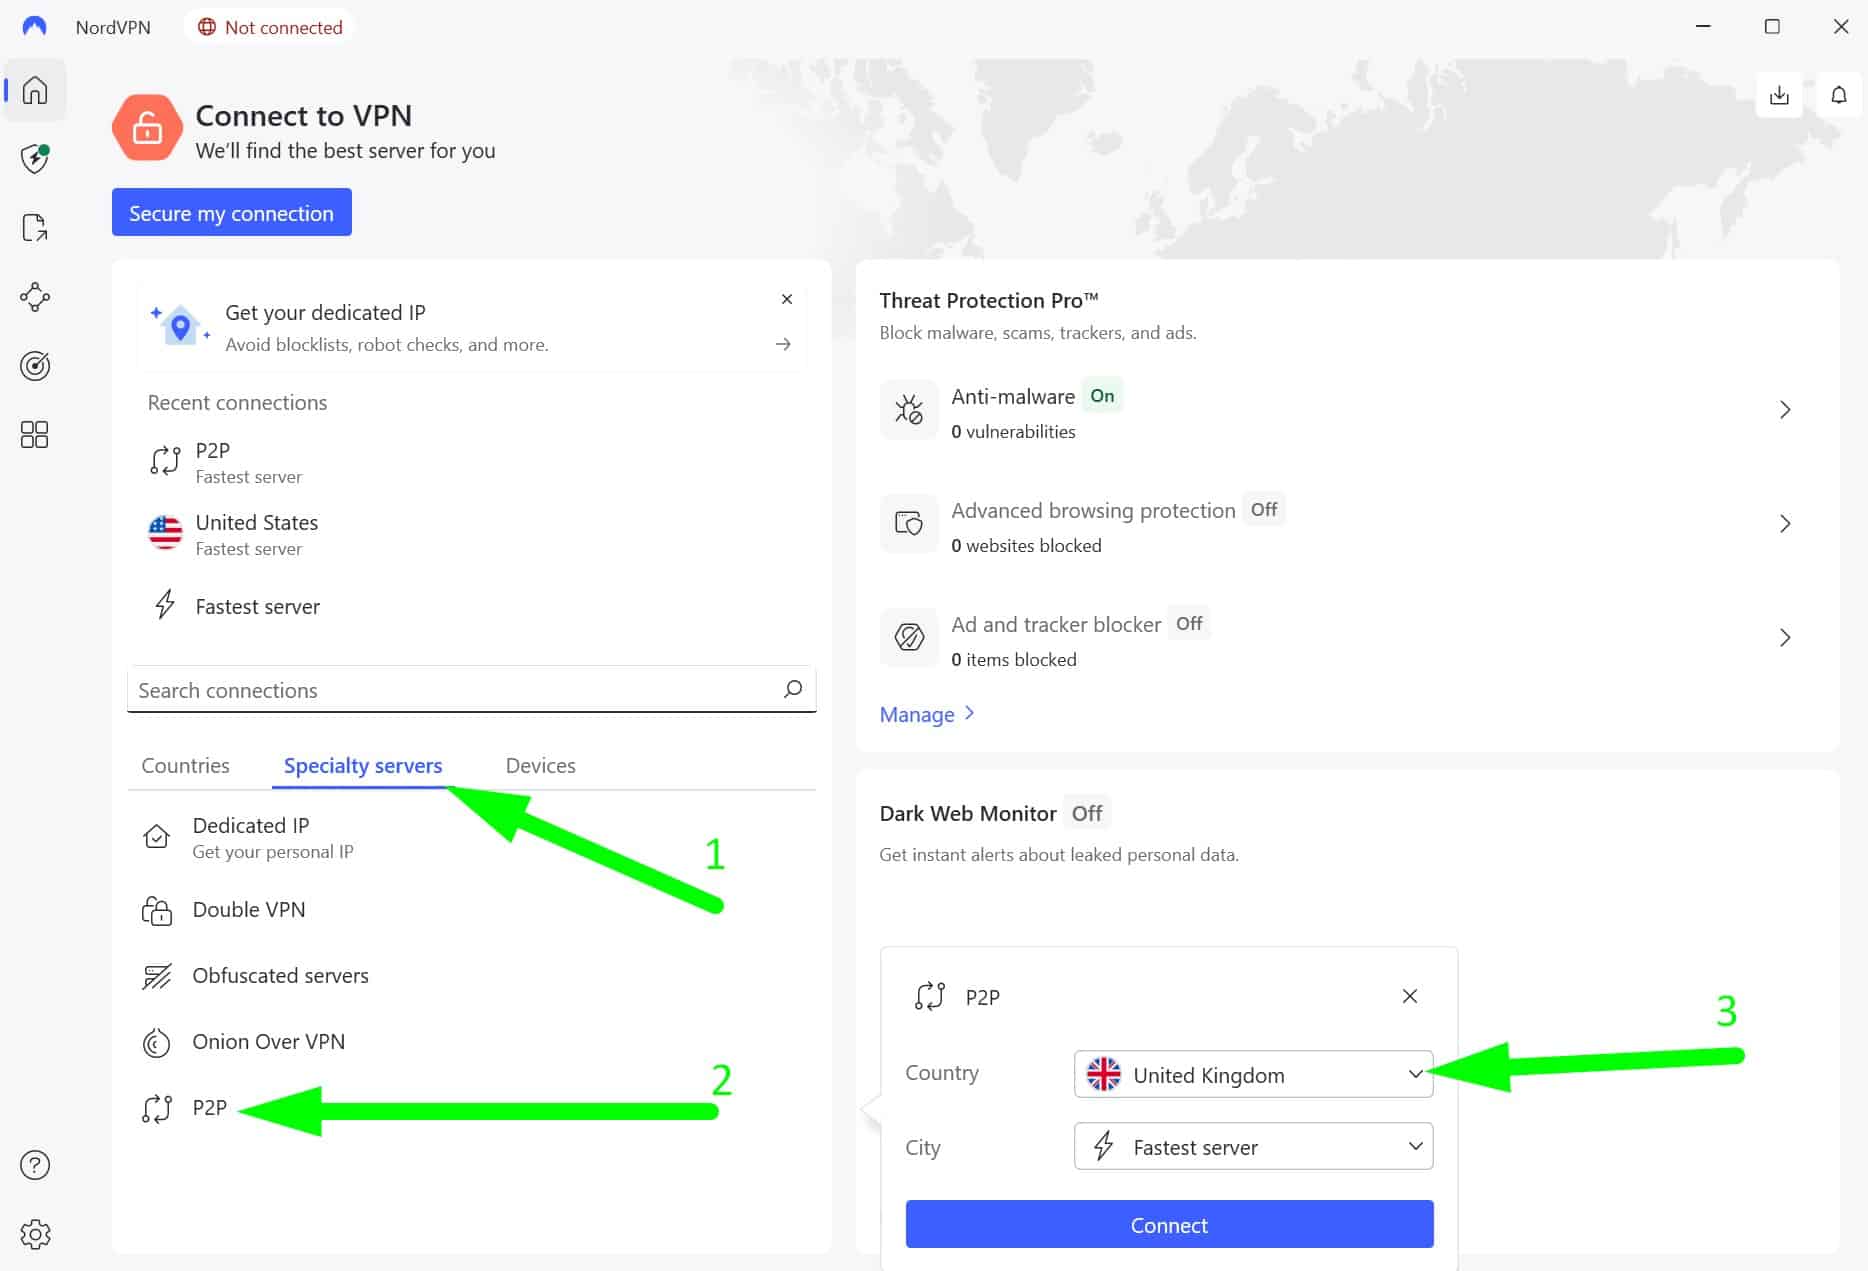This screenshot has height=1271, width=1868.
Task: Click the Anti-malware bug icon
Action: coord(909,410)
